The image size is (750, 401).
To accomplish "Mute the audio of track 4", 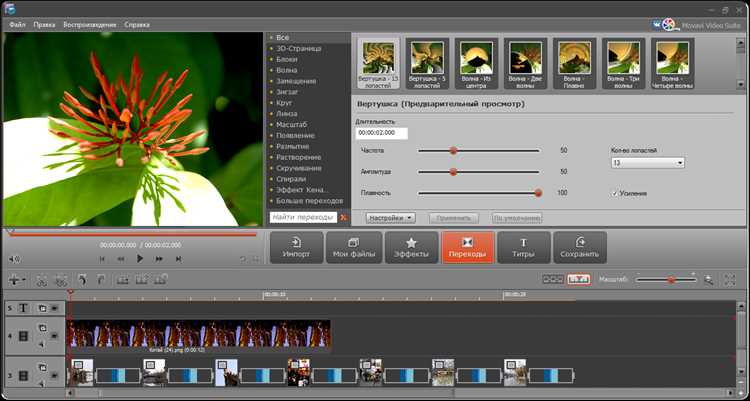I will coord(42,344).
